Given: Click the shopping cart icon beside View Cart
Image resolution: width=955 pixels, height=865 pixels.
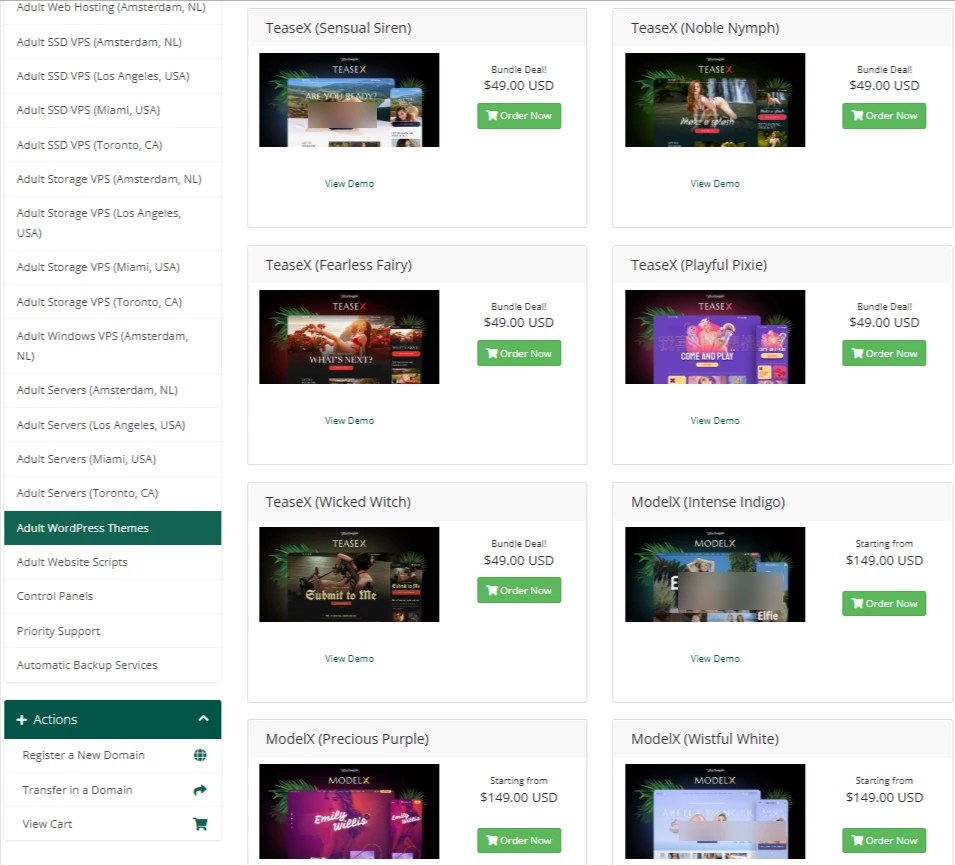Looking at the screenshot, I should click(200, 823).
